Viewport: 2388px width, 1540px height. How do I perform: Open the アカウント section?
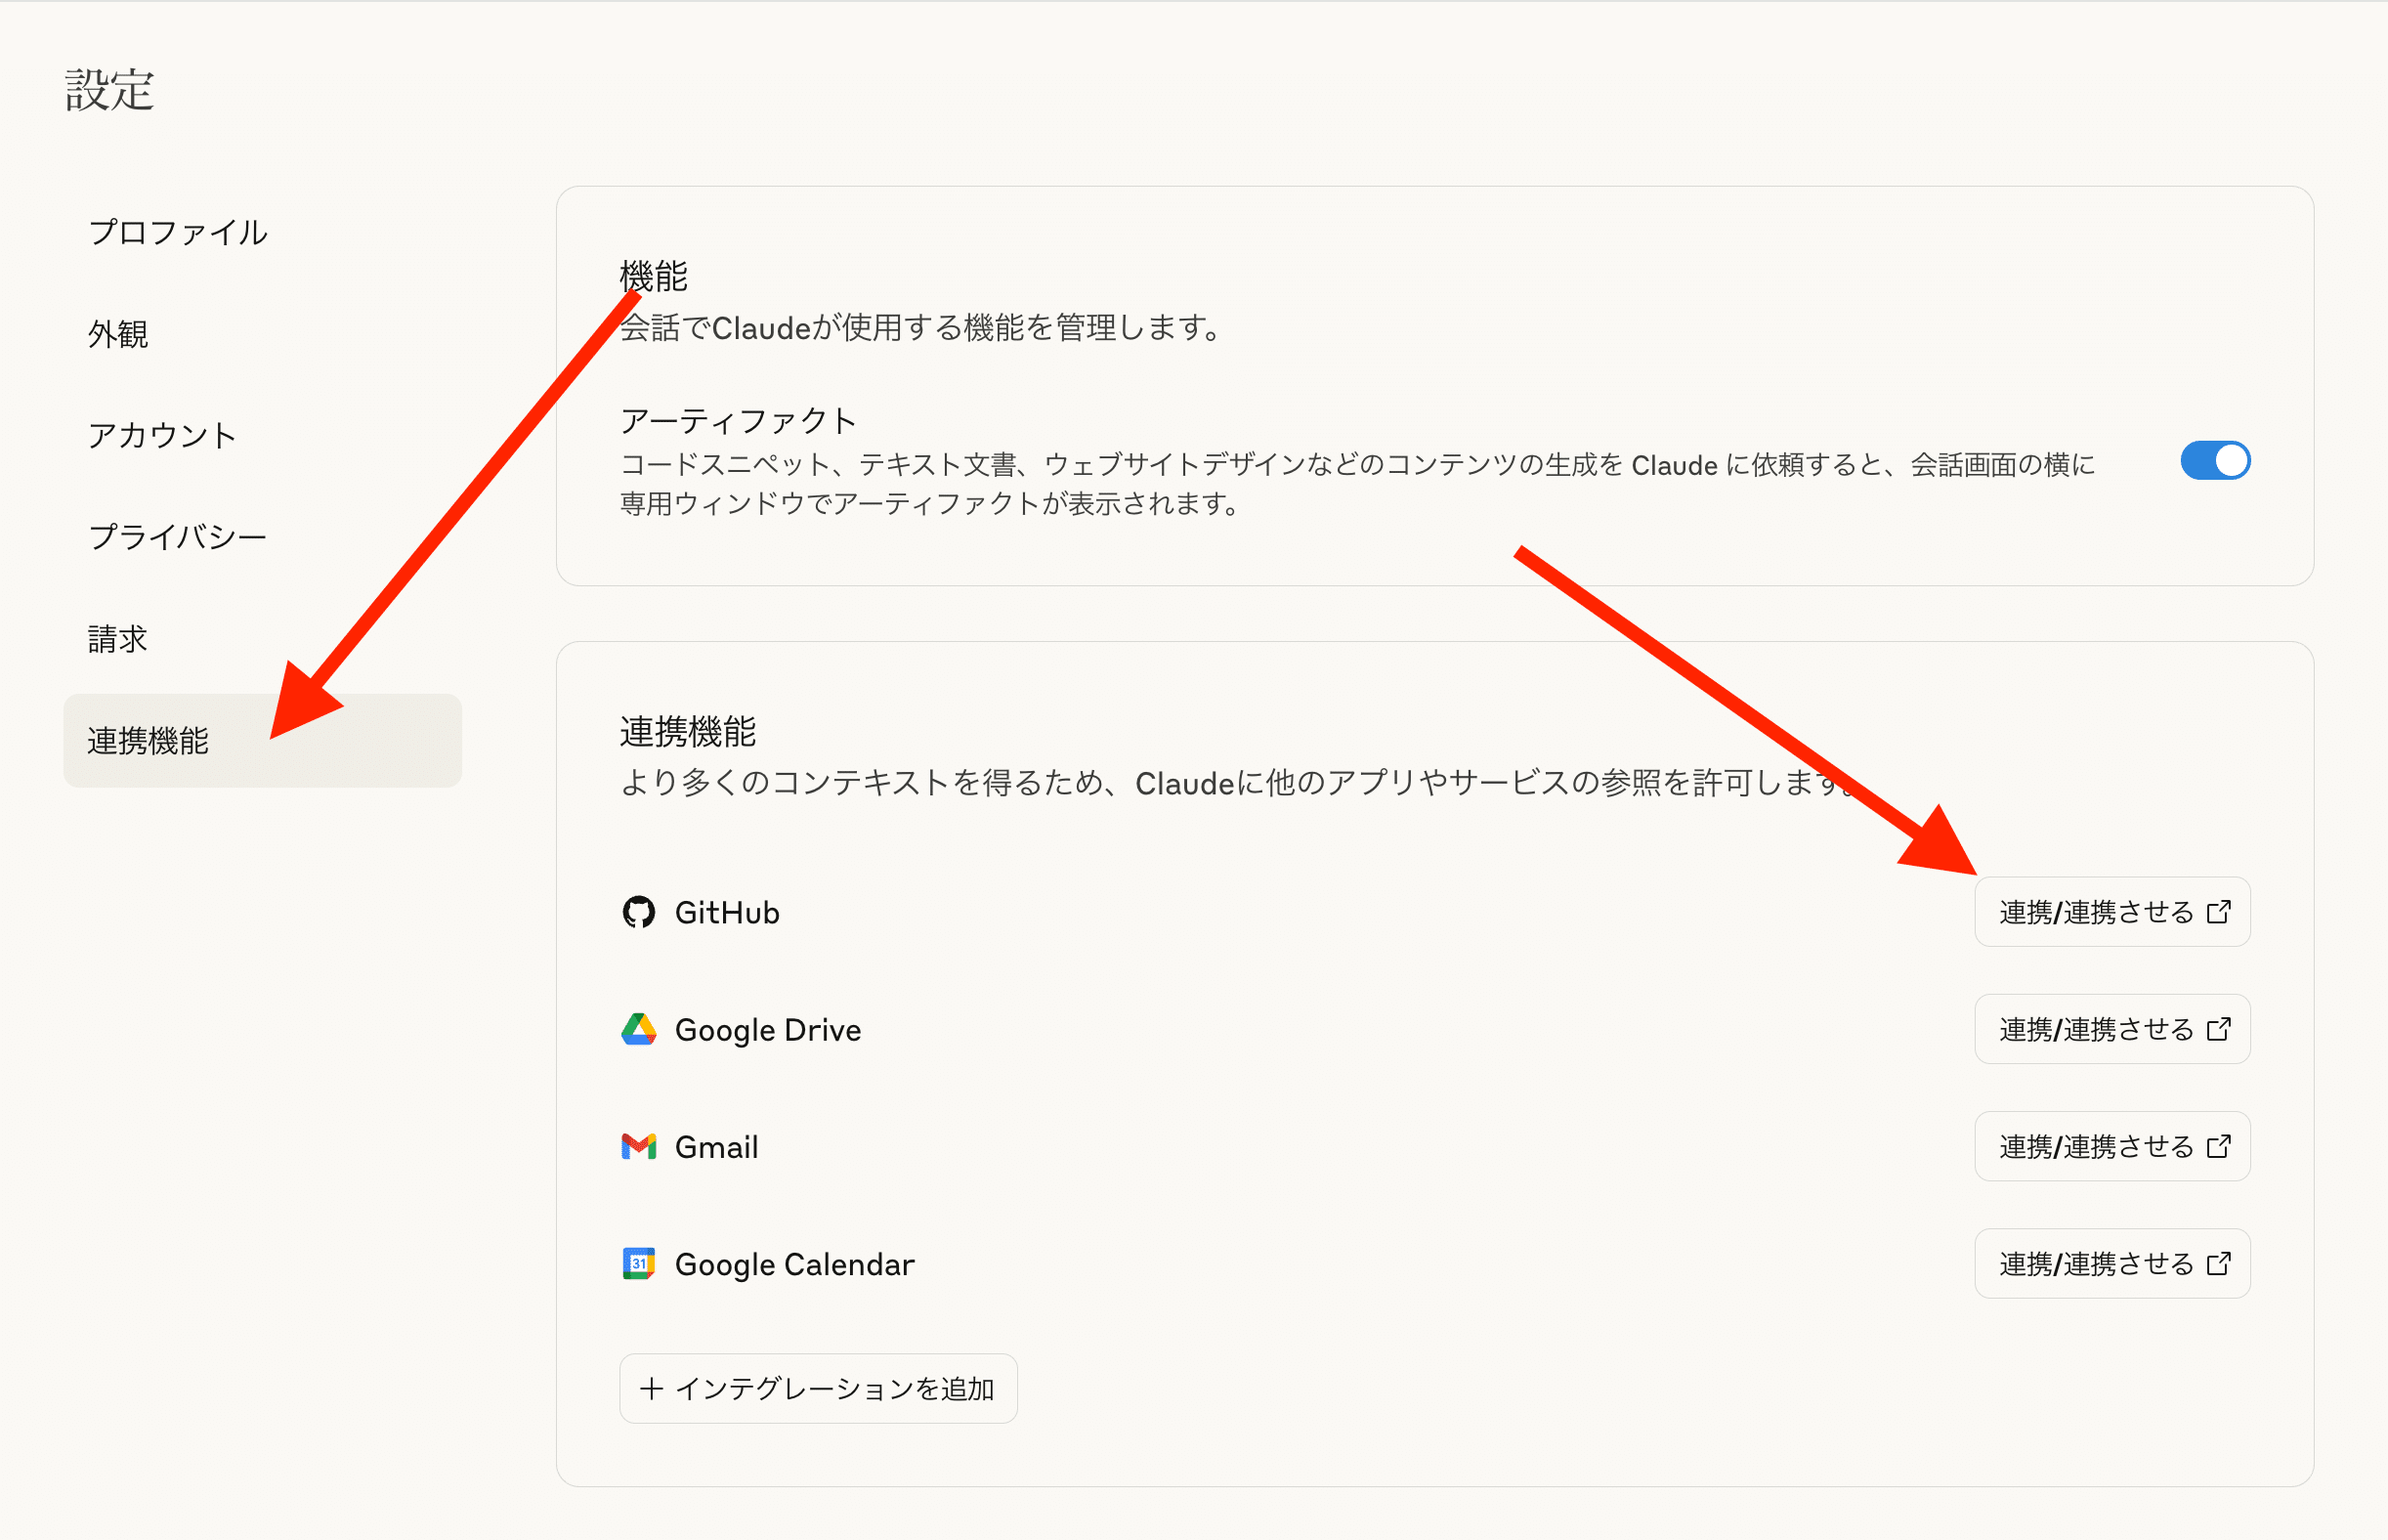click(162, 435)
